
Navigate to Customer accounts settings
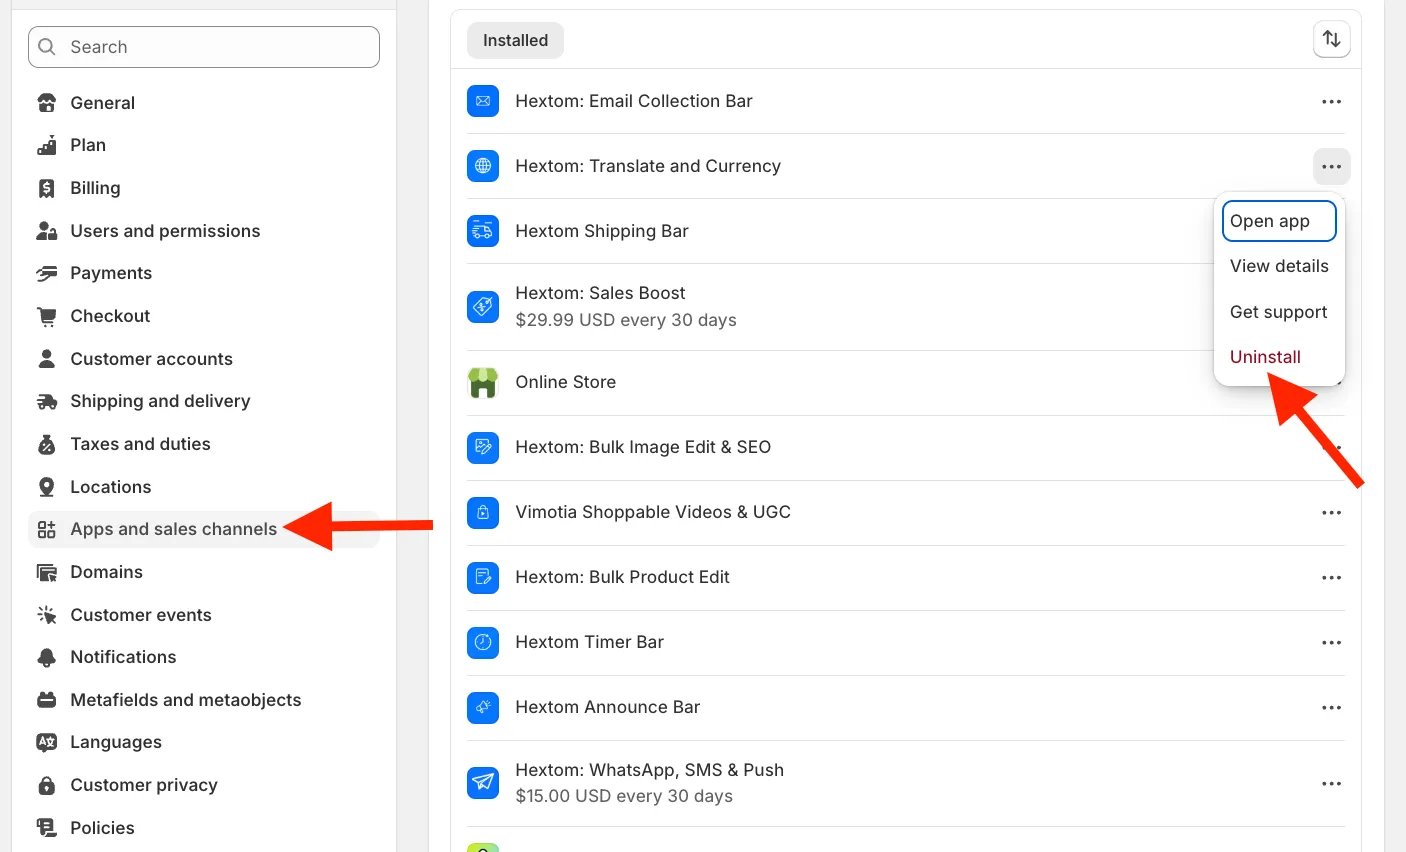(204, 359)
